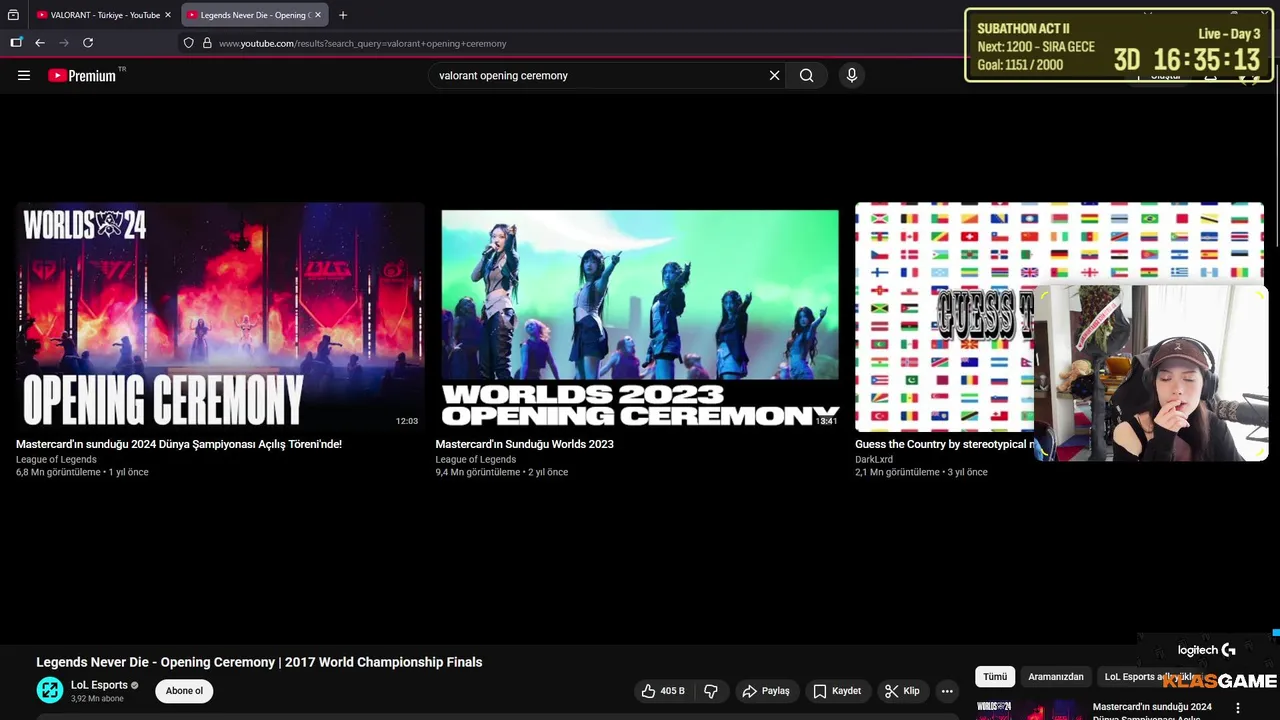The height and width of the screenshot is (720, 1280).
Task: Run search with the magnifier button
Action: coord(806,75)
